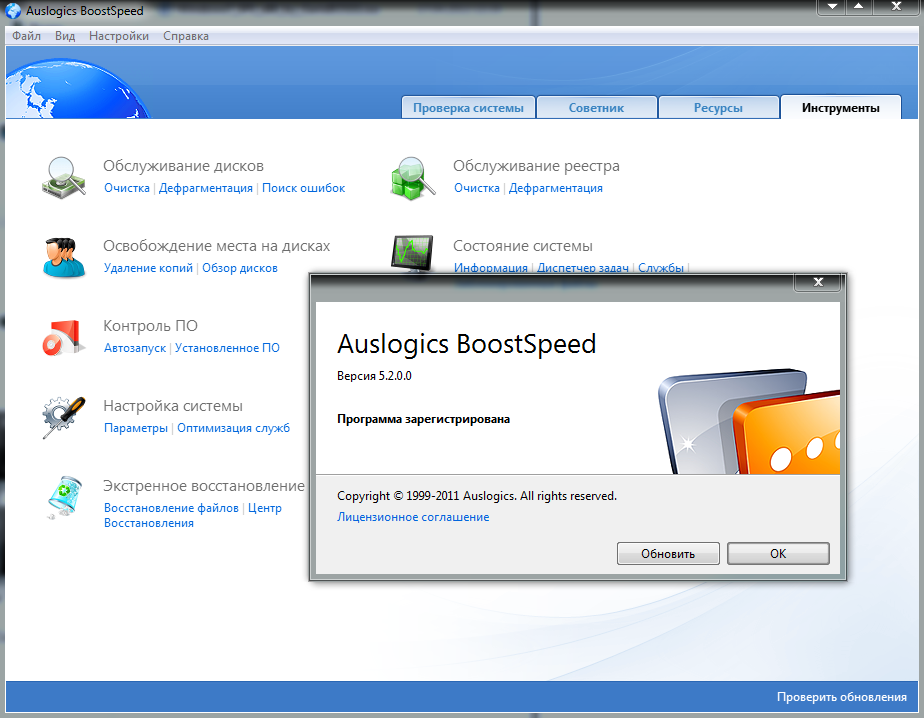Click Дефрагментация under Обслуживание реестра
The image size is (924, 718).
[556, 188]
